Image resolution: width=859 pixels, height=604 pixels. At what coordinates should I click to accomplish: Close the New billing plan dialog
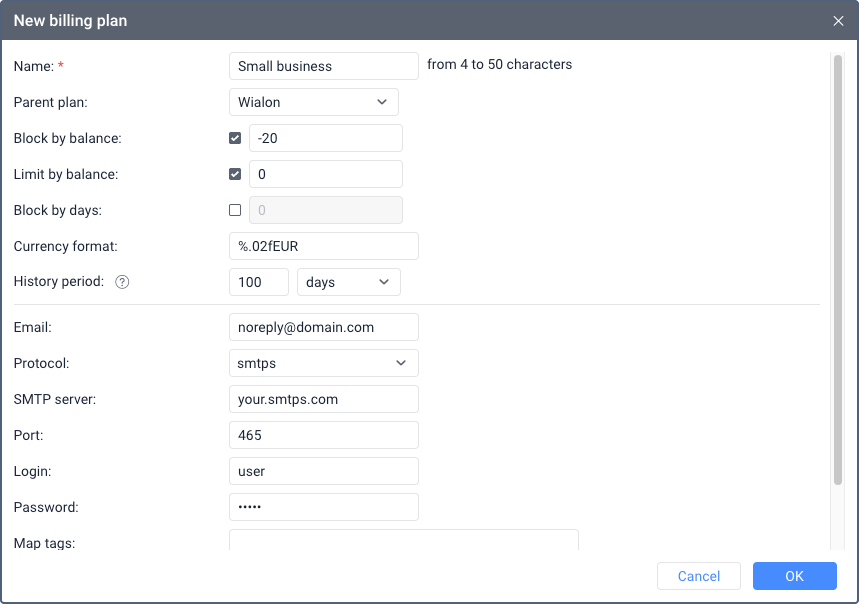[x=838, y=20]
